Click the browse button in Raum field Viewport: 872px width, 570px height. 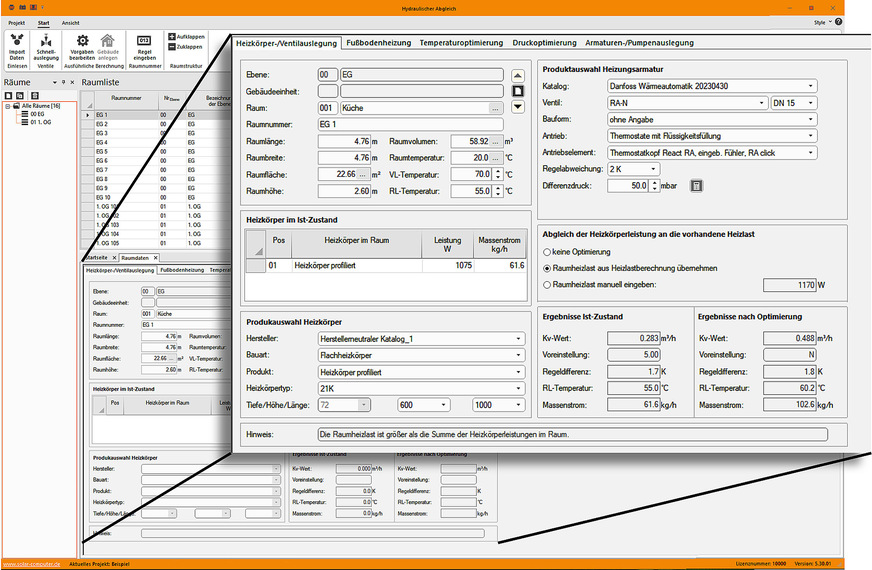[494, 107]
